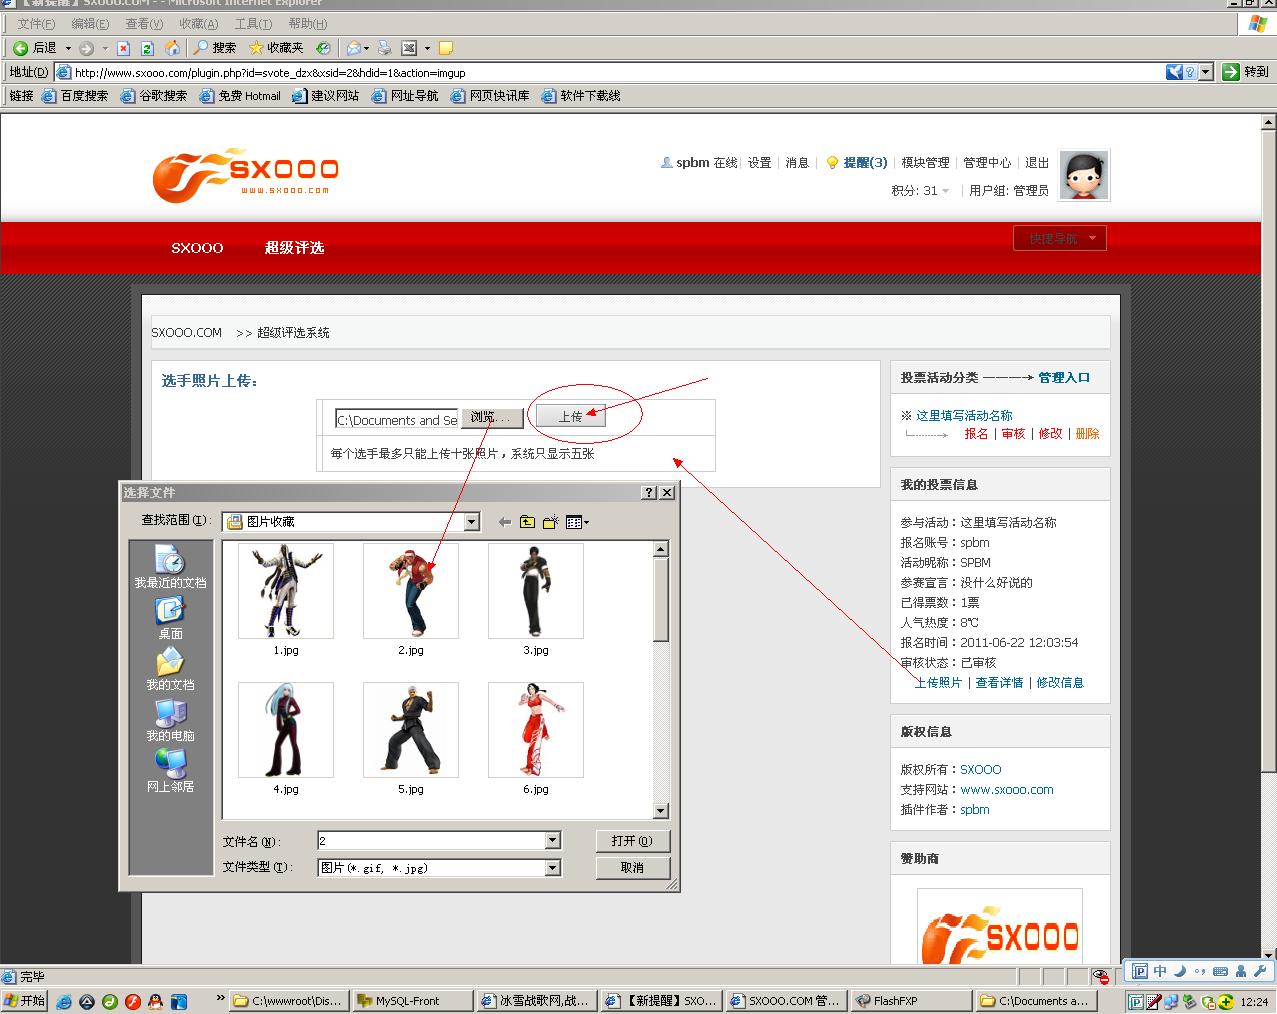Go up one folder level in dialog

pos(527,522)
